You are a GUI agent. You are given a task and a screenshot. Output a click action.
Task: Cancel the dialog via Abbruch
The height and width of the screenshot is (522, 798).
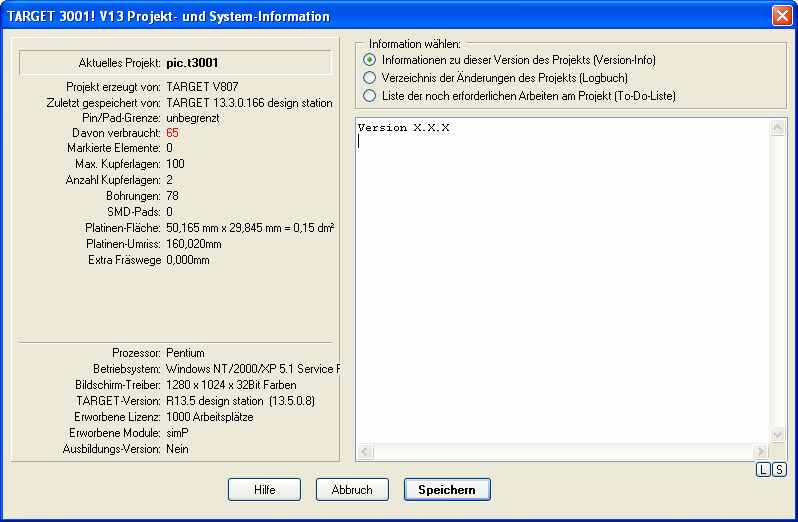(x=352, y=490)
